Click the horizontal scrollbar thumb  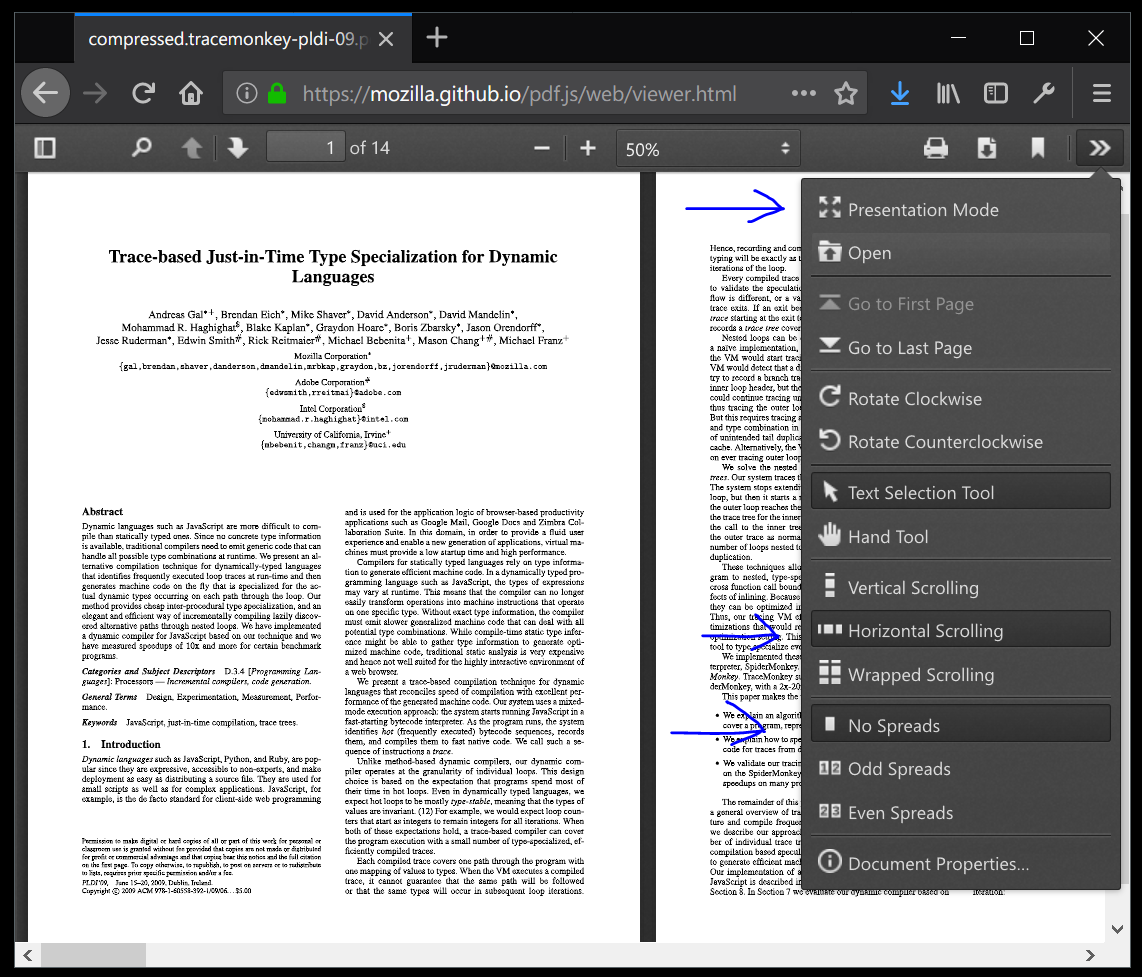pyautogui.click(x=93, y=955)
